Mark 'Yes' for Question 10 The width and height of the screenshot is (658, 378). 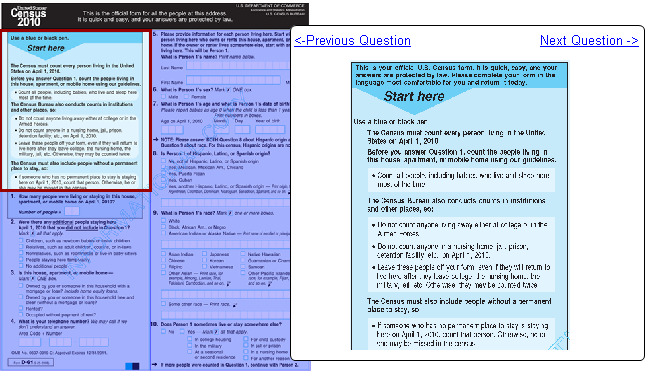(x=183, y=331)
